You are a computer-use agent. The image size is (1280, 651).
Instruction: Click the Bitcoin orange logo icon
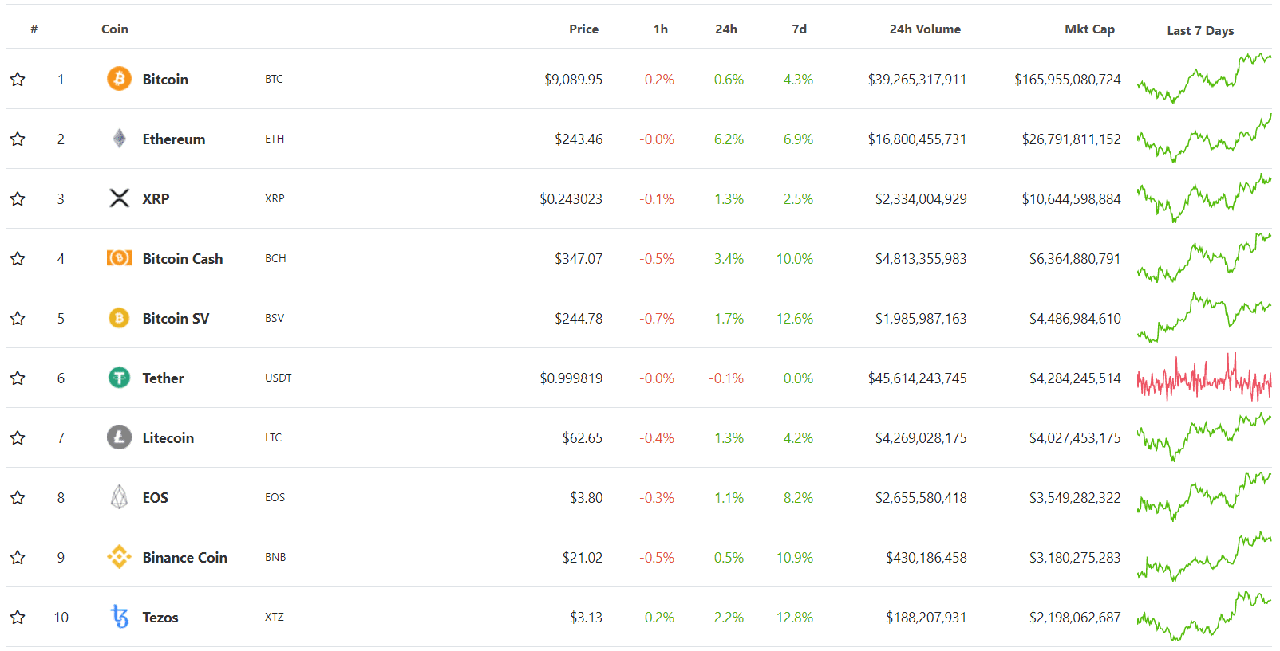point(119,79)
